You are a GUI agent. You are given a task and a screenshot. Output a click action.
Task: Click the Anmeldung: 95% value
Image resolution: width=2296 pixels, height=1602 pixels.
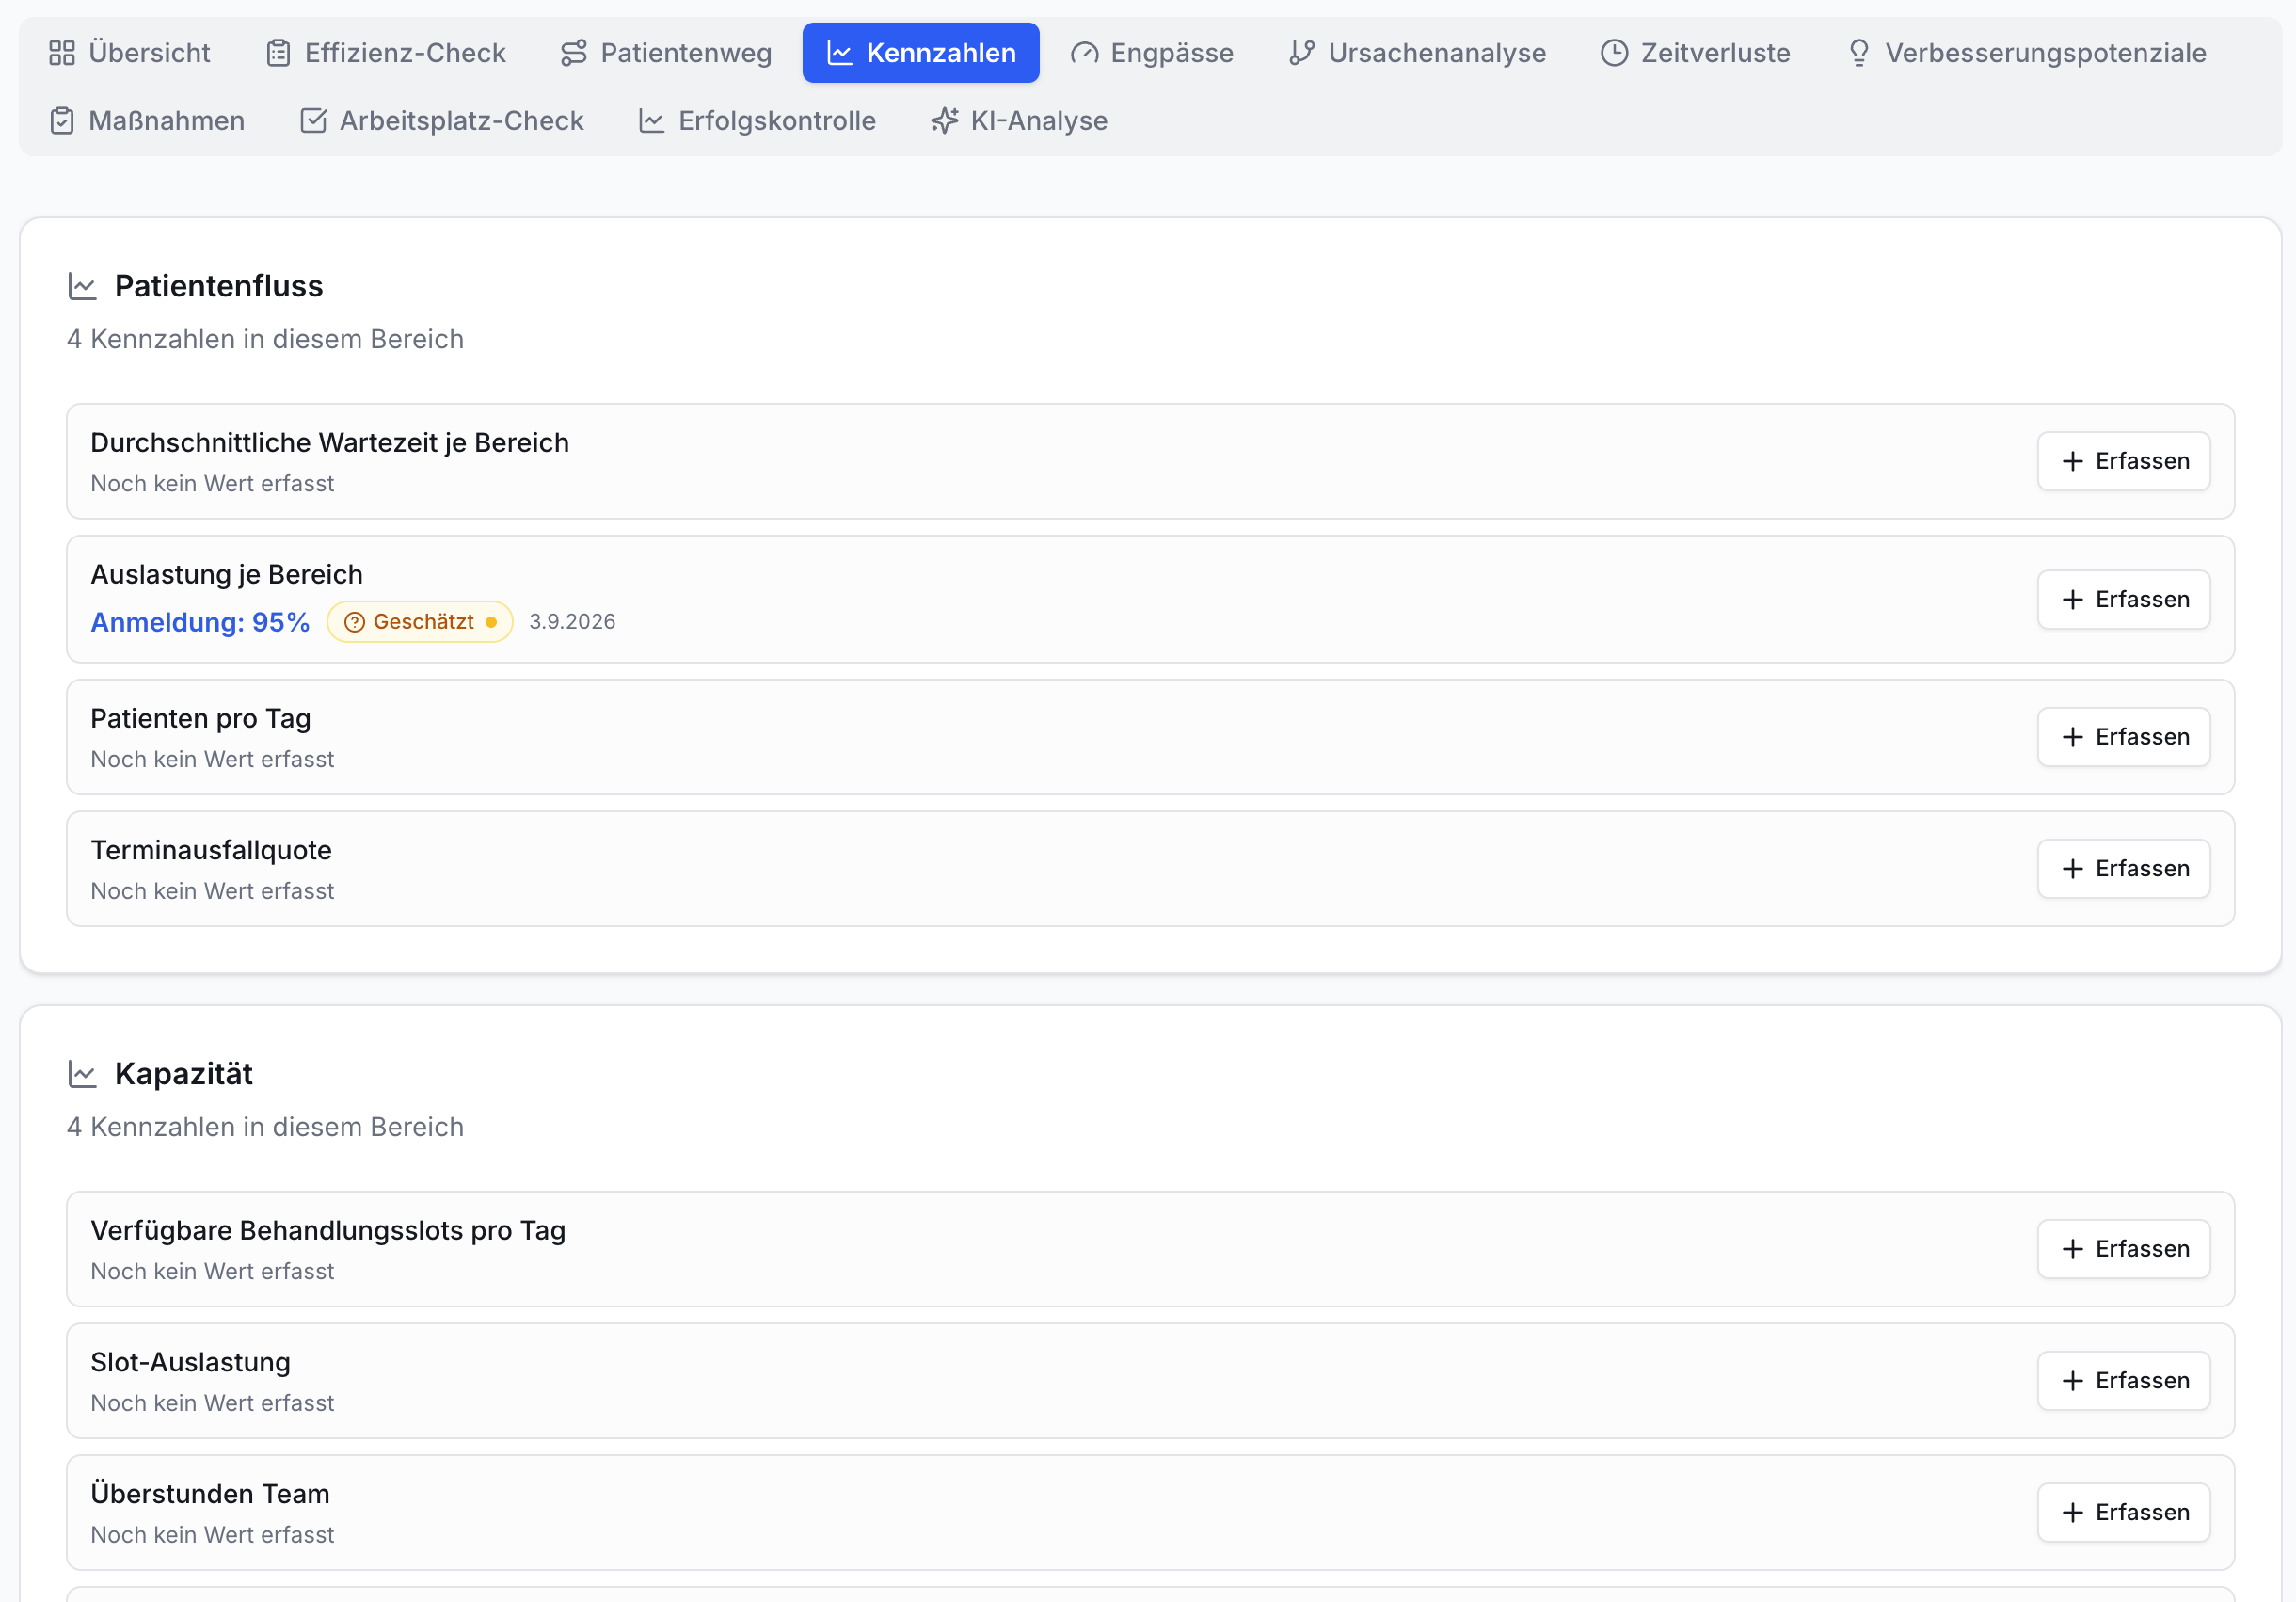[x=200, y=622]
